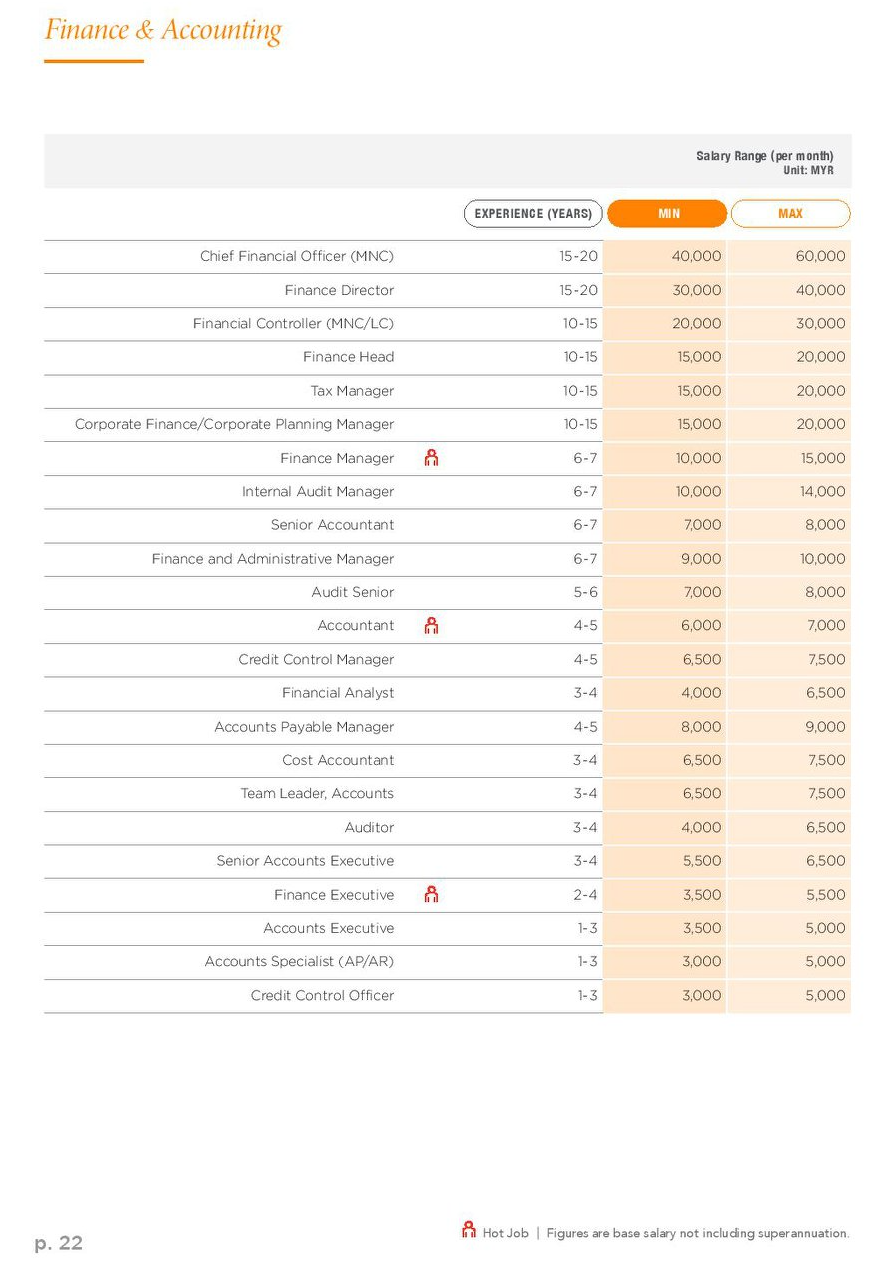Click the Hot Job icon beside Accountant
Viewport: 875px width, 1261px height.
pos(431,625)
